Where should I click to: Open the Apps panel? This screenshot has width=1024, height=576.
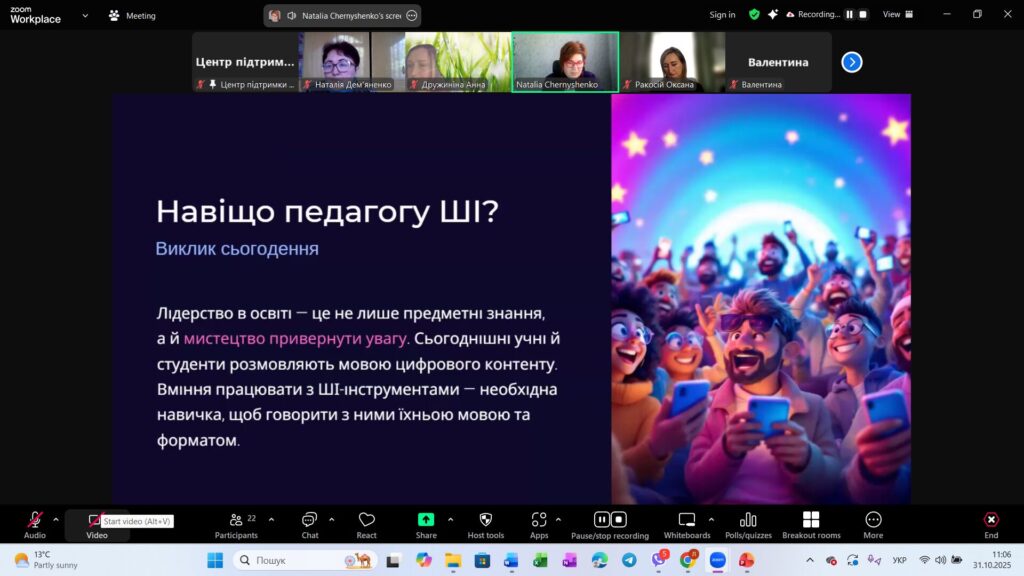click(x=539, y=524)
